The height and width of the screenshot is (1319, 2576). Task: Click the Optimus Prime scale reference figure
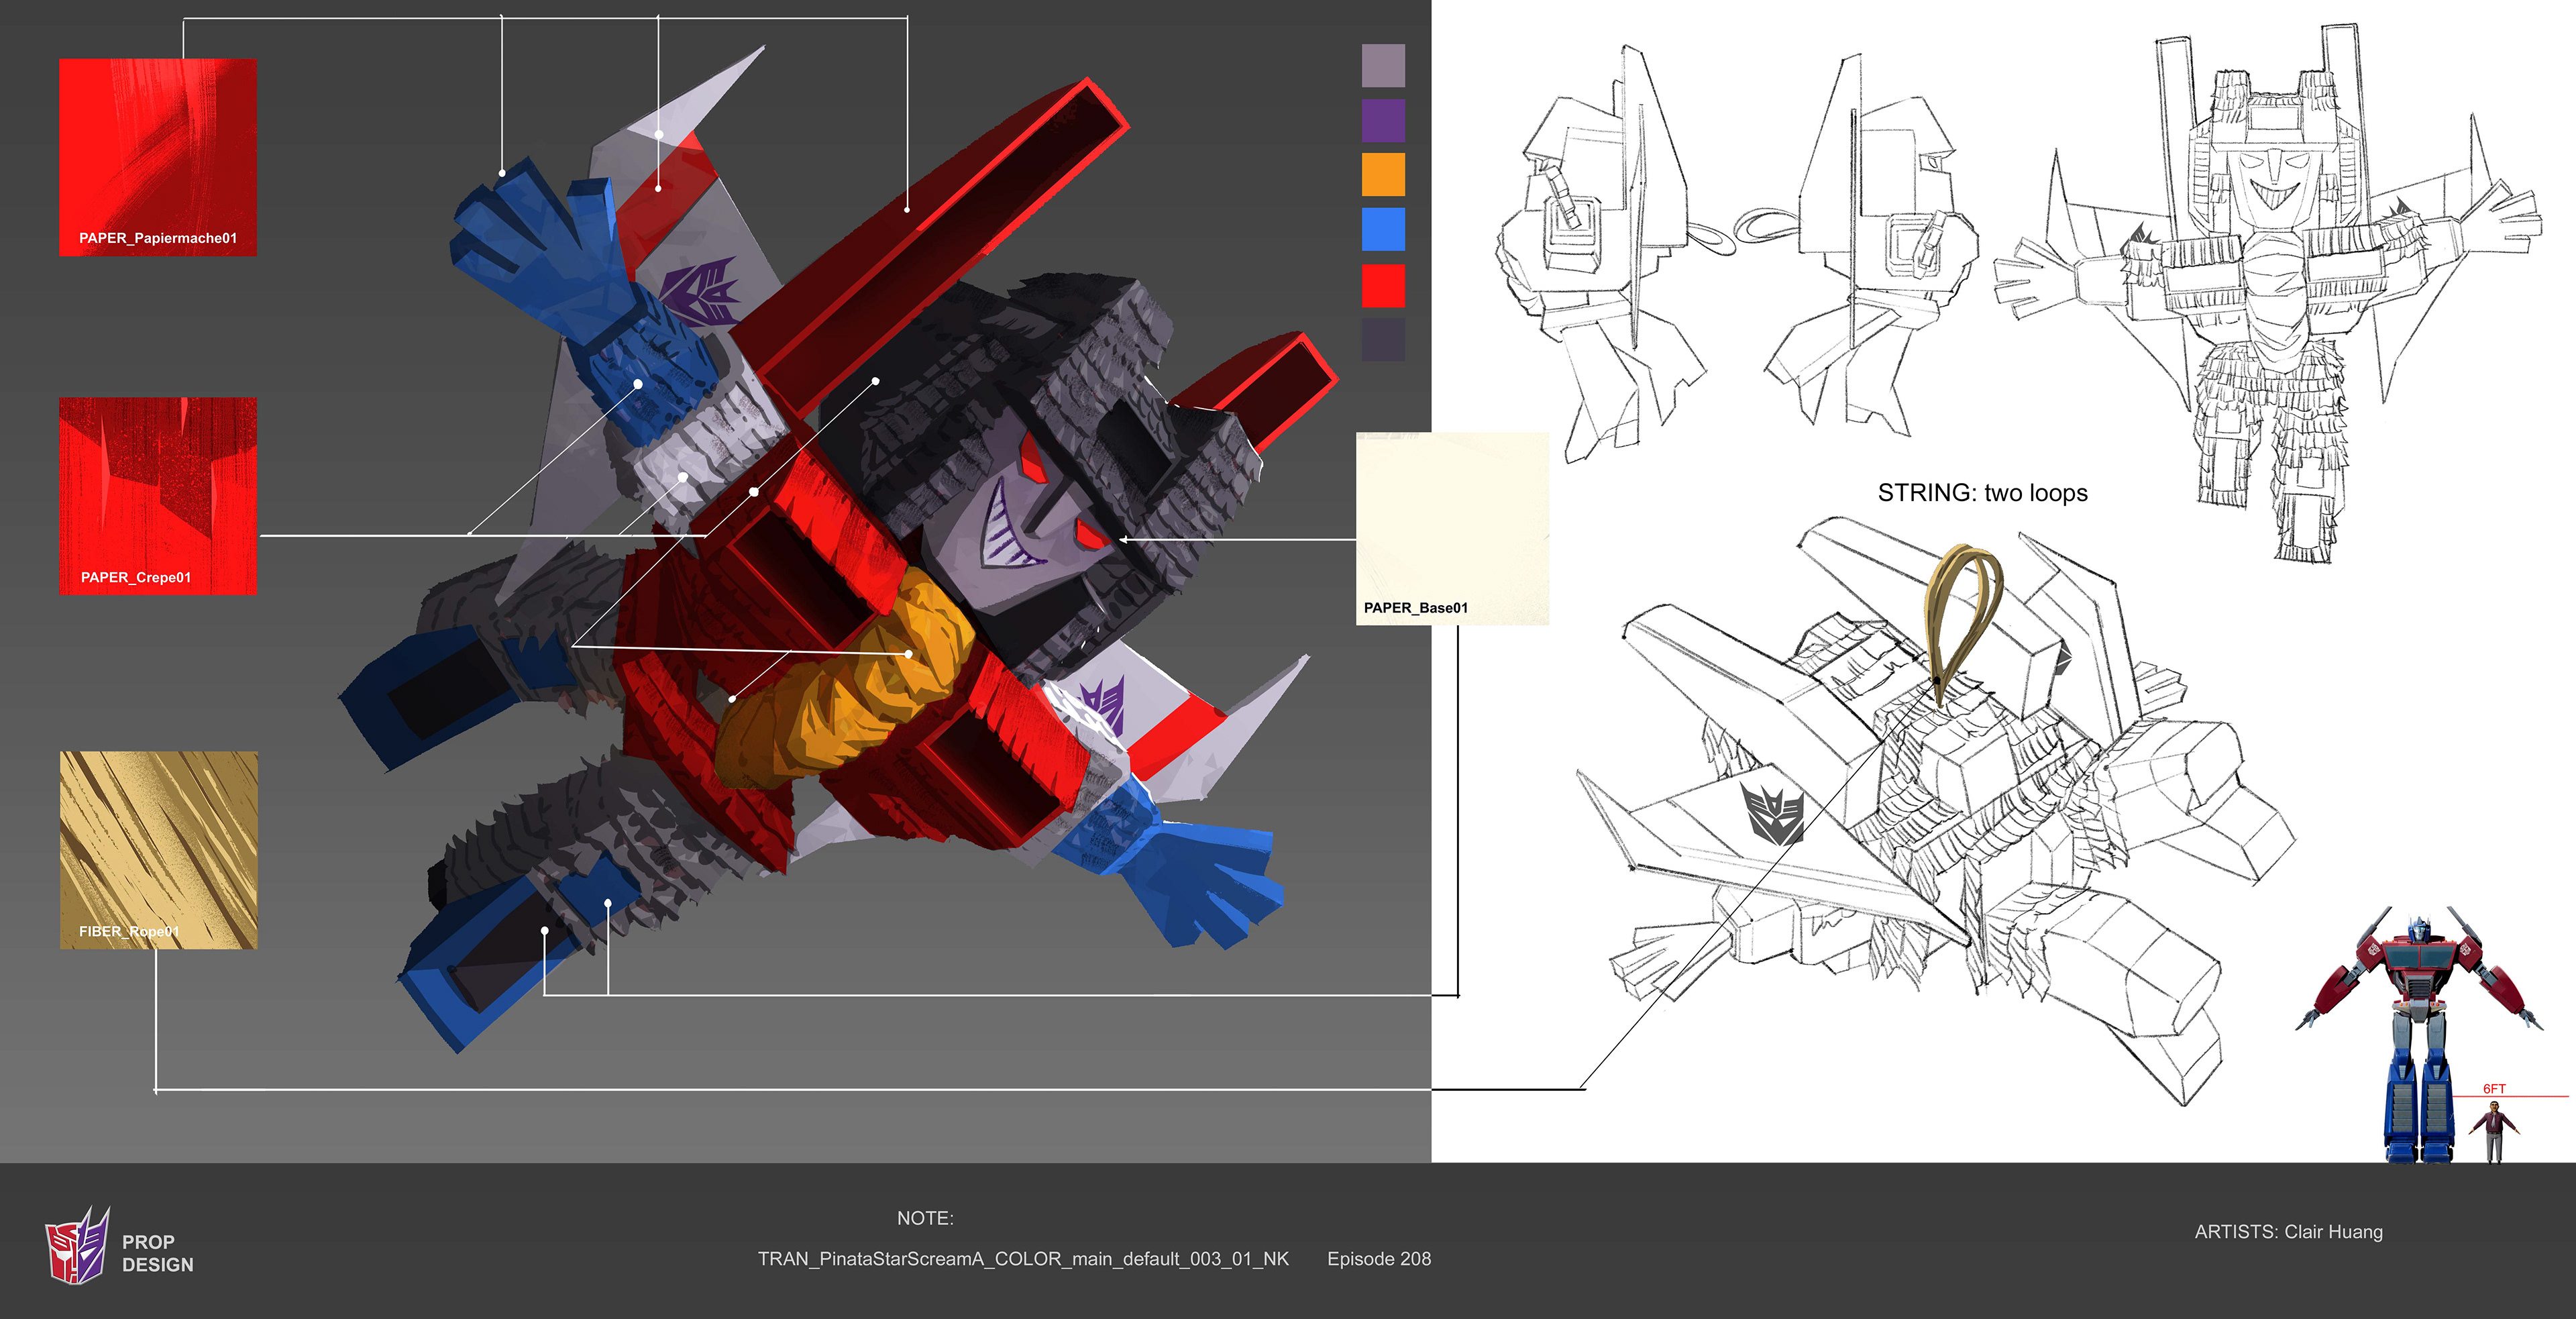(x=2418, y=1035)
